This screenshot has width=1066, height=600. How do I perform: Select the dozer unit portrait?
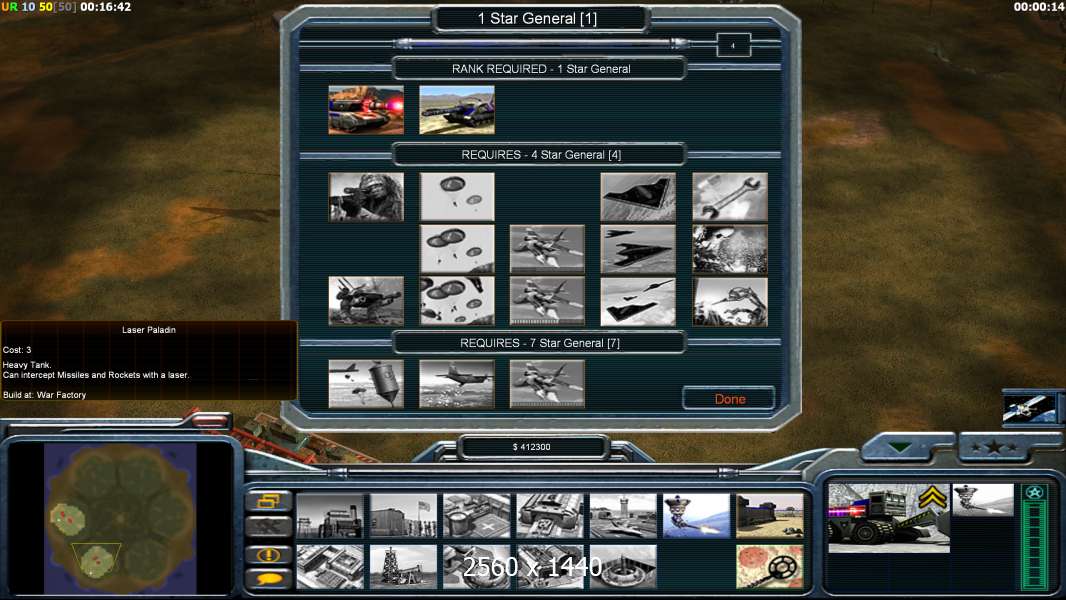(x=889, y=517)
